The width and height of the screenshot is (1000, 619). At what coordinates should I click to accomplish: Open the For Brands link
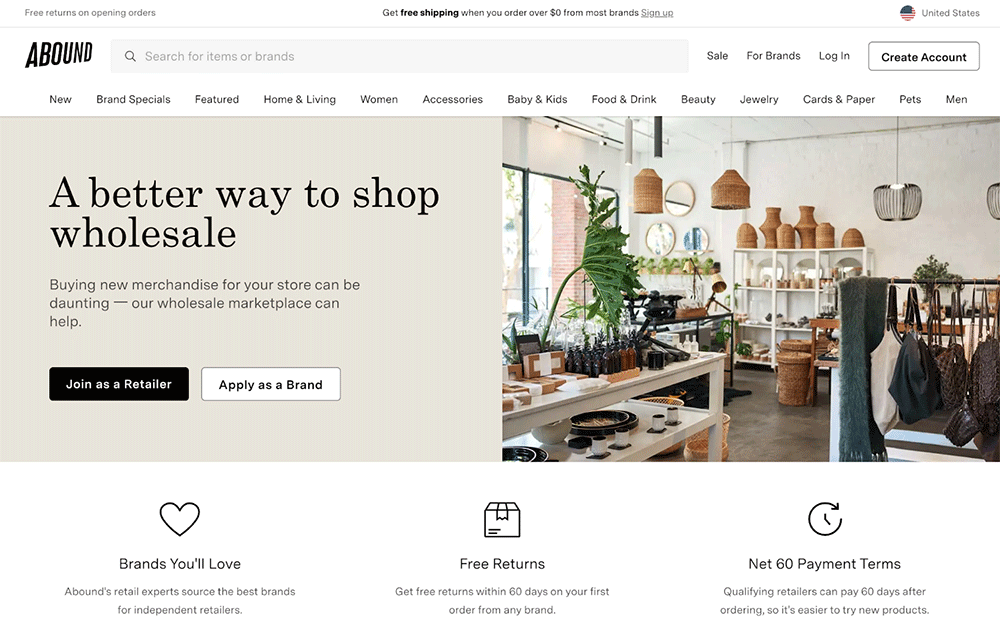click(x=773, y=56)
